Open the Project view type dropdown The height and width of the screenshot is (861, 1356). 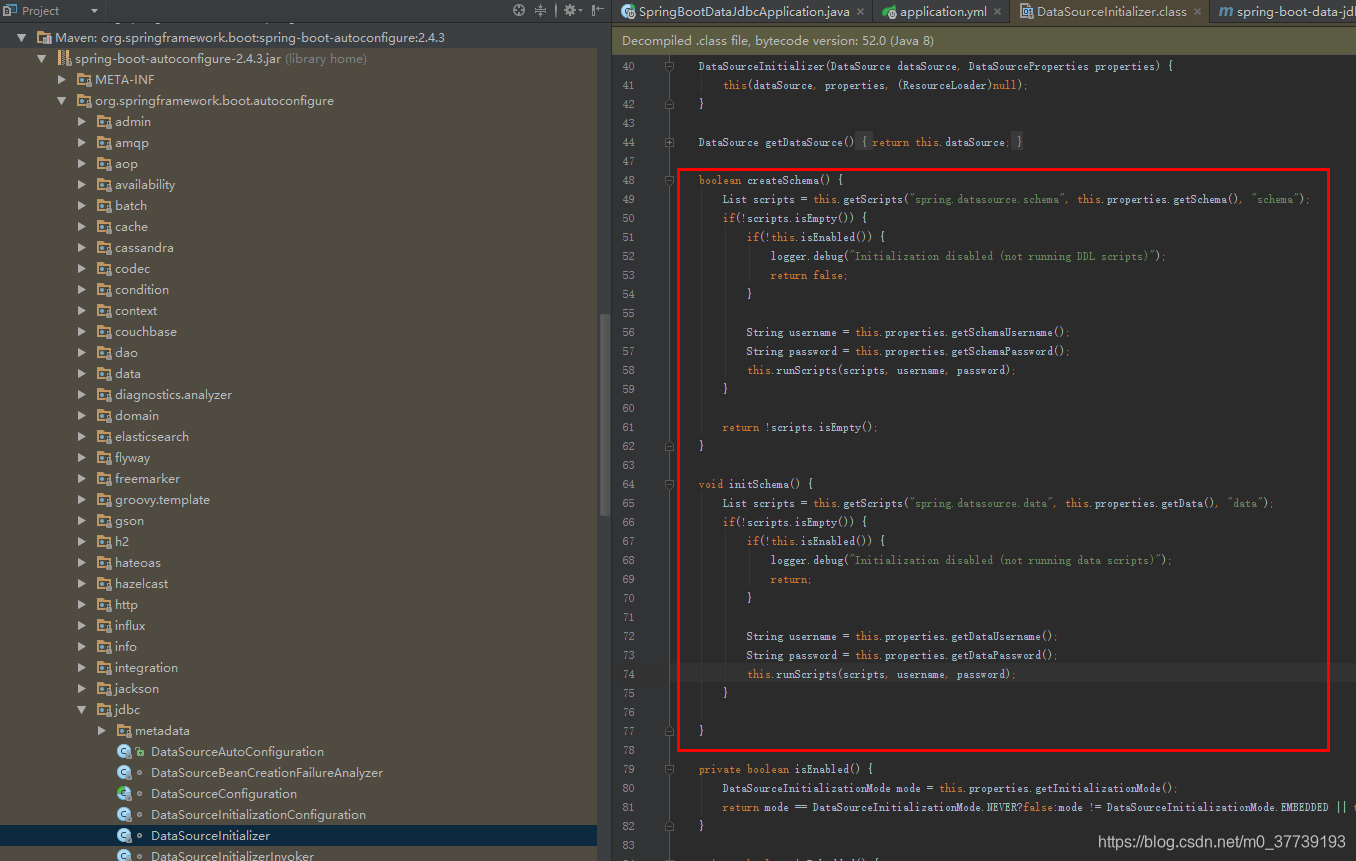point(95,11)
